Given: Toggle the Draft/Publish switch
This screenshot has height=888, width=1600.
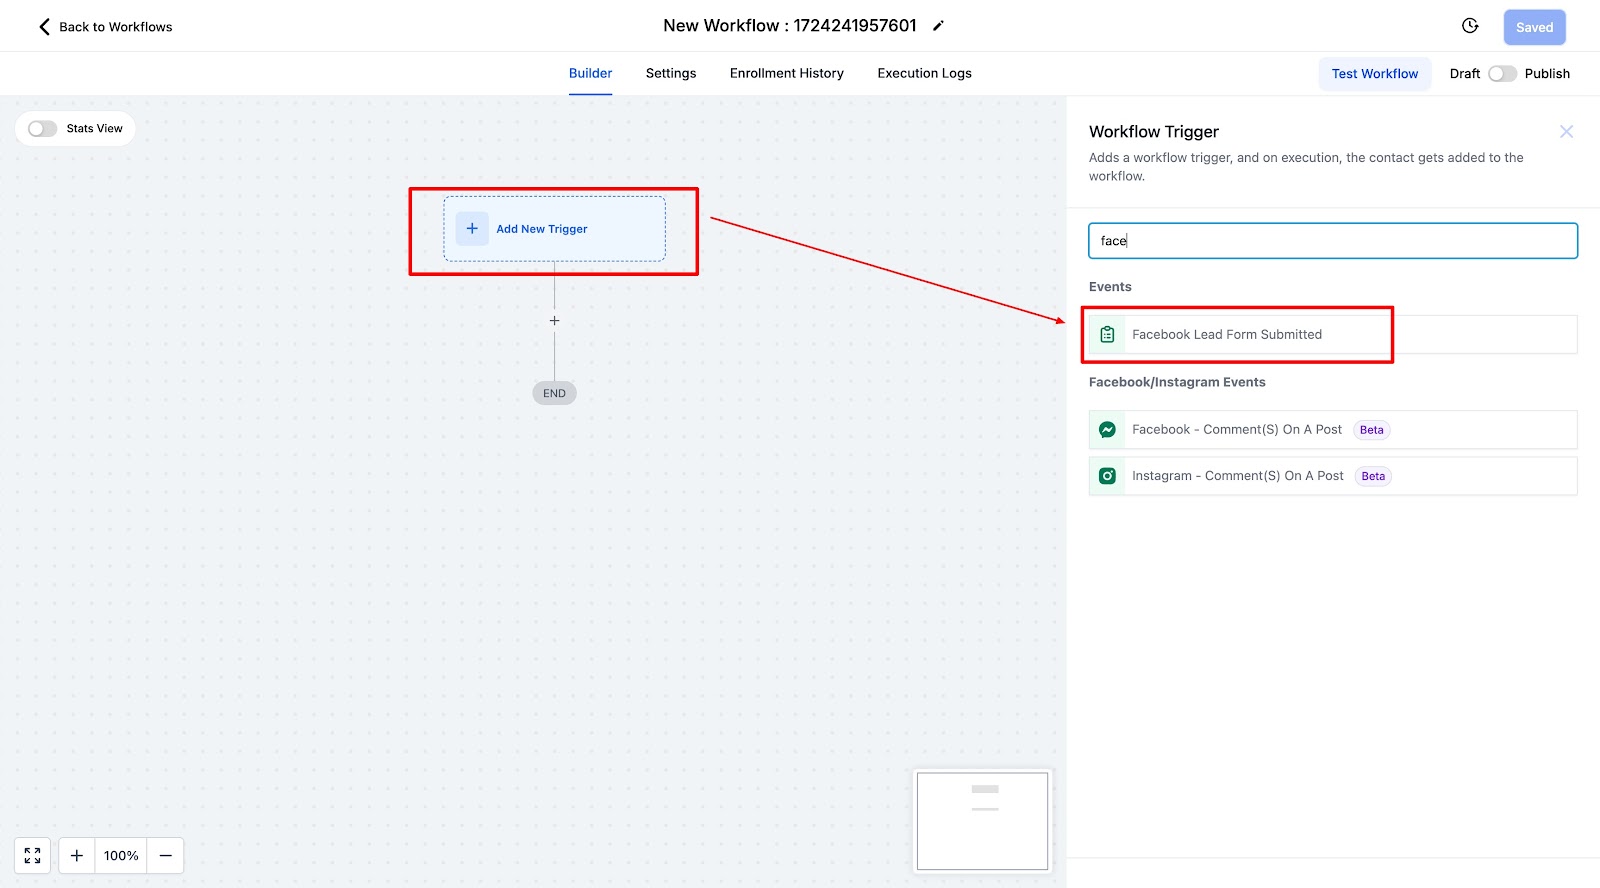Looking at the screenshot, I should point(1502,74).
